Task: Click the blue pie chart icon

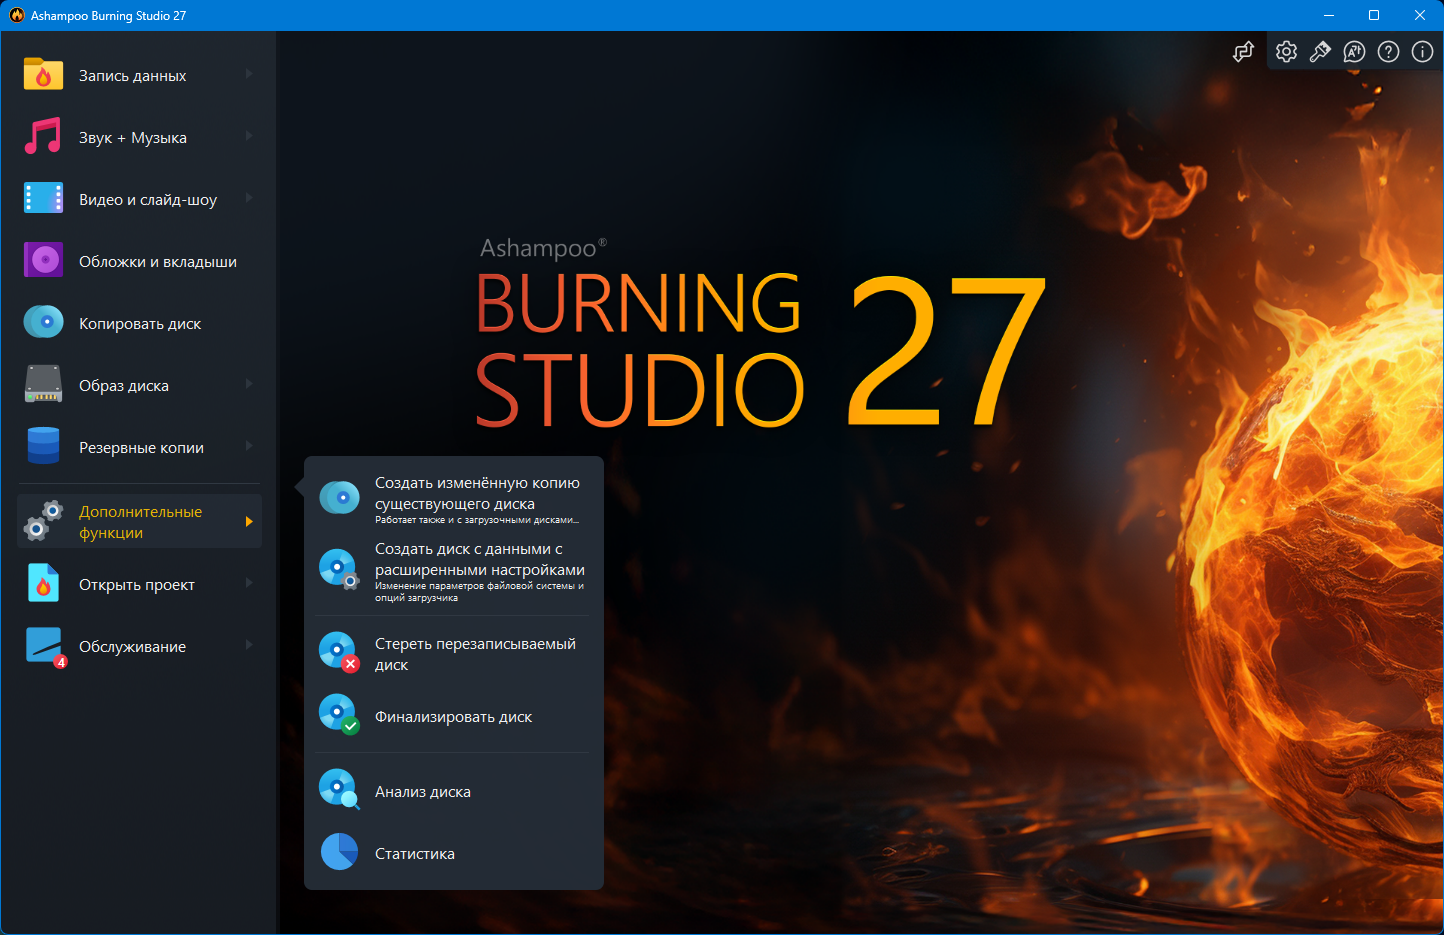Action: tap(339, 852)
